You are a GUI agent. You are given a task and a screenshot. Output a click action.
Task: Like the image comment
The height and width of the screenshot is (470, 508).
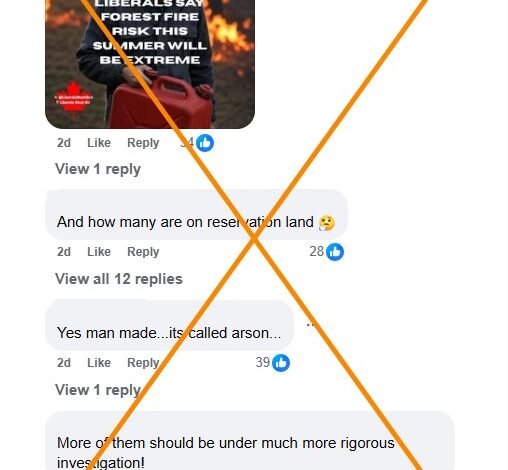click(99, 143)
